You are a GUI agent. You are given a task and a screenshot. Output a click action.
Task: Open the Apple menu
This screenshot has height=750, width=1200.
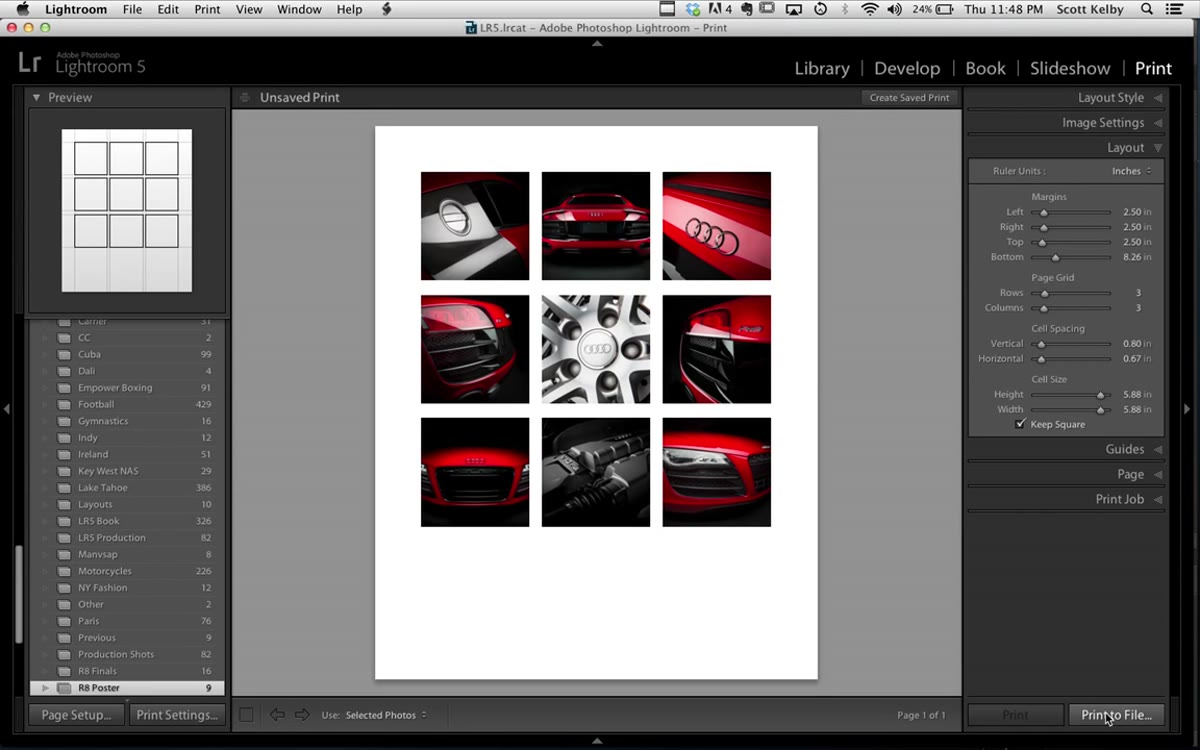(22, 9)
